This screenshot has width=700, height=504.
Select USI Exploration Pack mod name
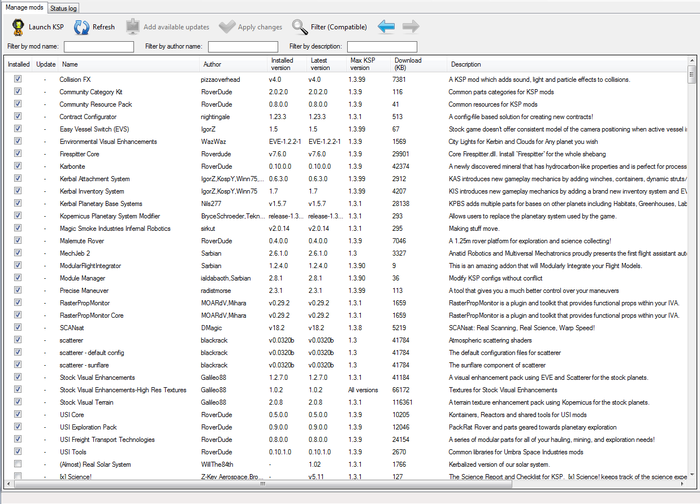(x=88, y=427)
